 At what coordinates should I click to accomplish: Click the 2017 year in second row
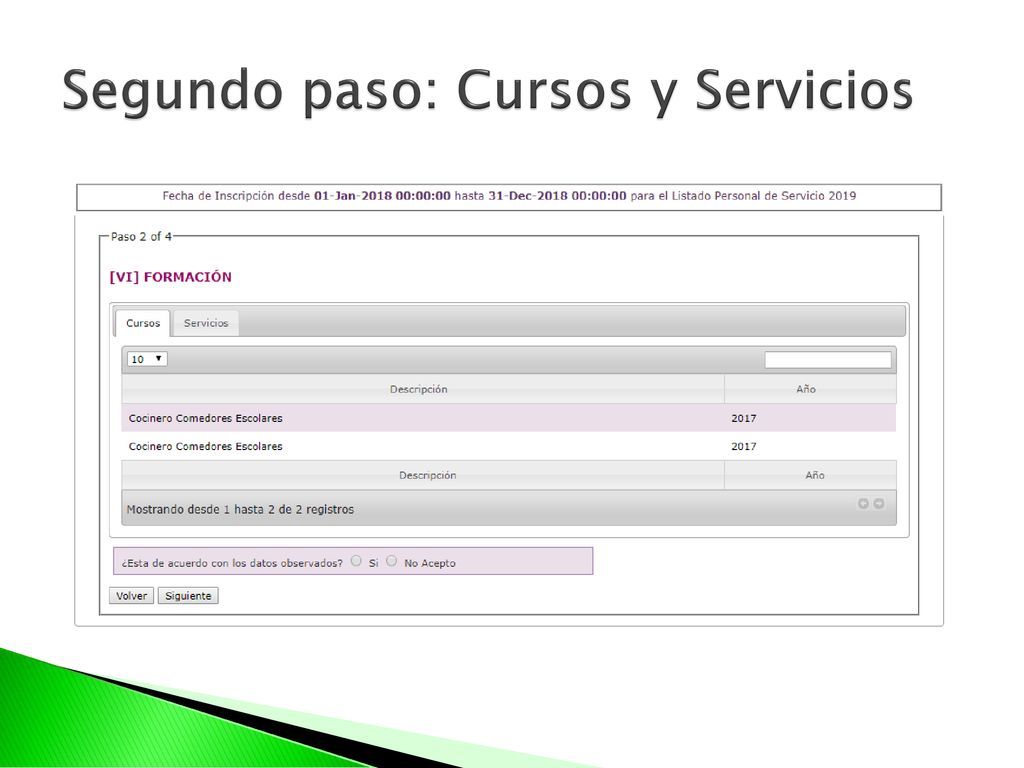[744, 447]
